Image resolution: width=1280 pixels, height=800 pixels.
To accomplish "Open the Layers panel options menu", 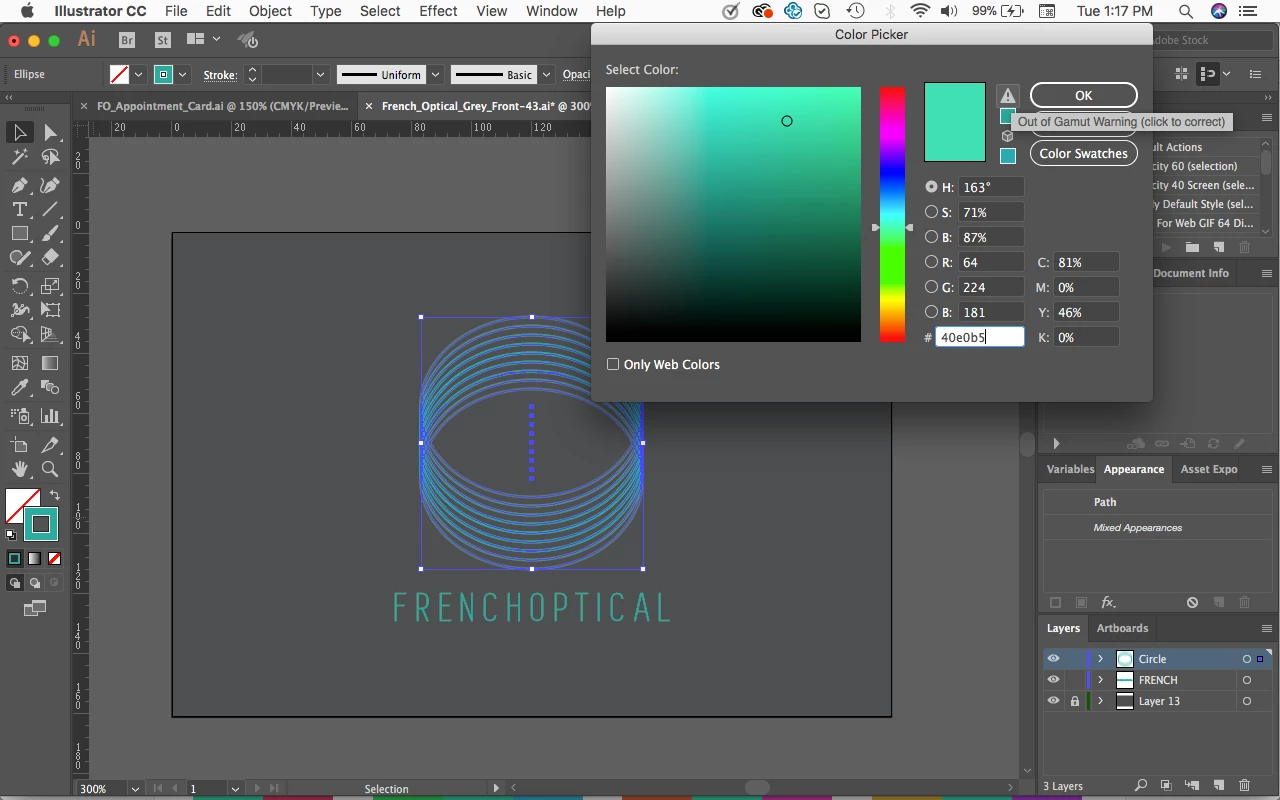I will 1267,629.
